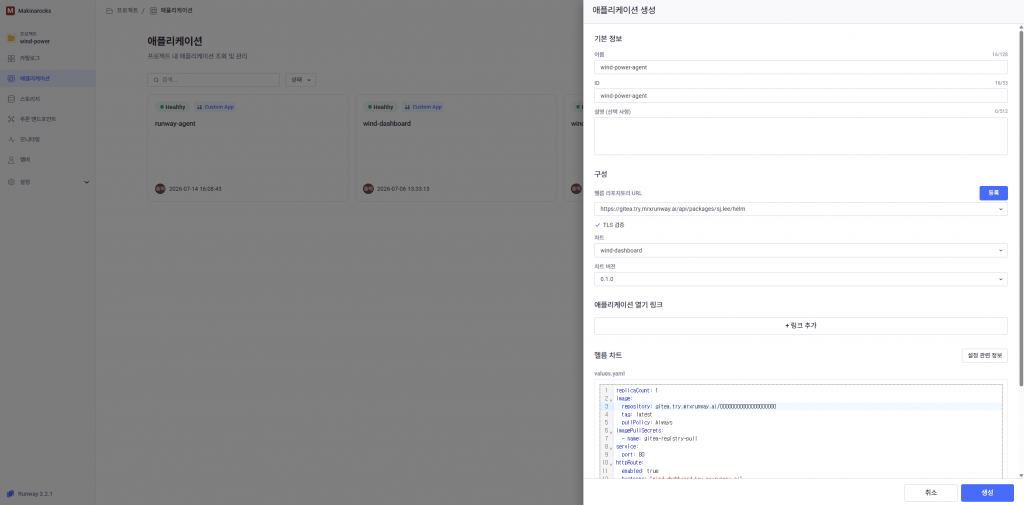Click the gitea-registry-pull name line
The image size is (1024, 505).
pos(660,439)
